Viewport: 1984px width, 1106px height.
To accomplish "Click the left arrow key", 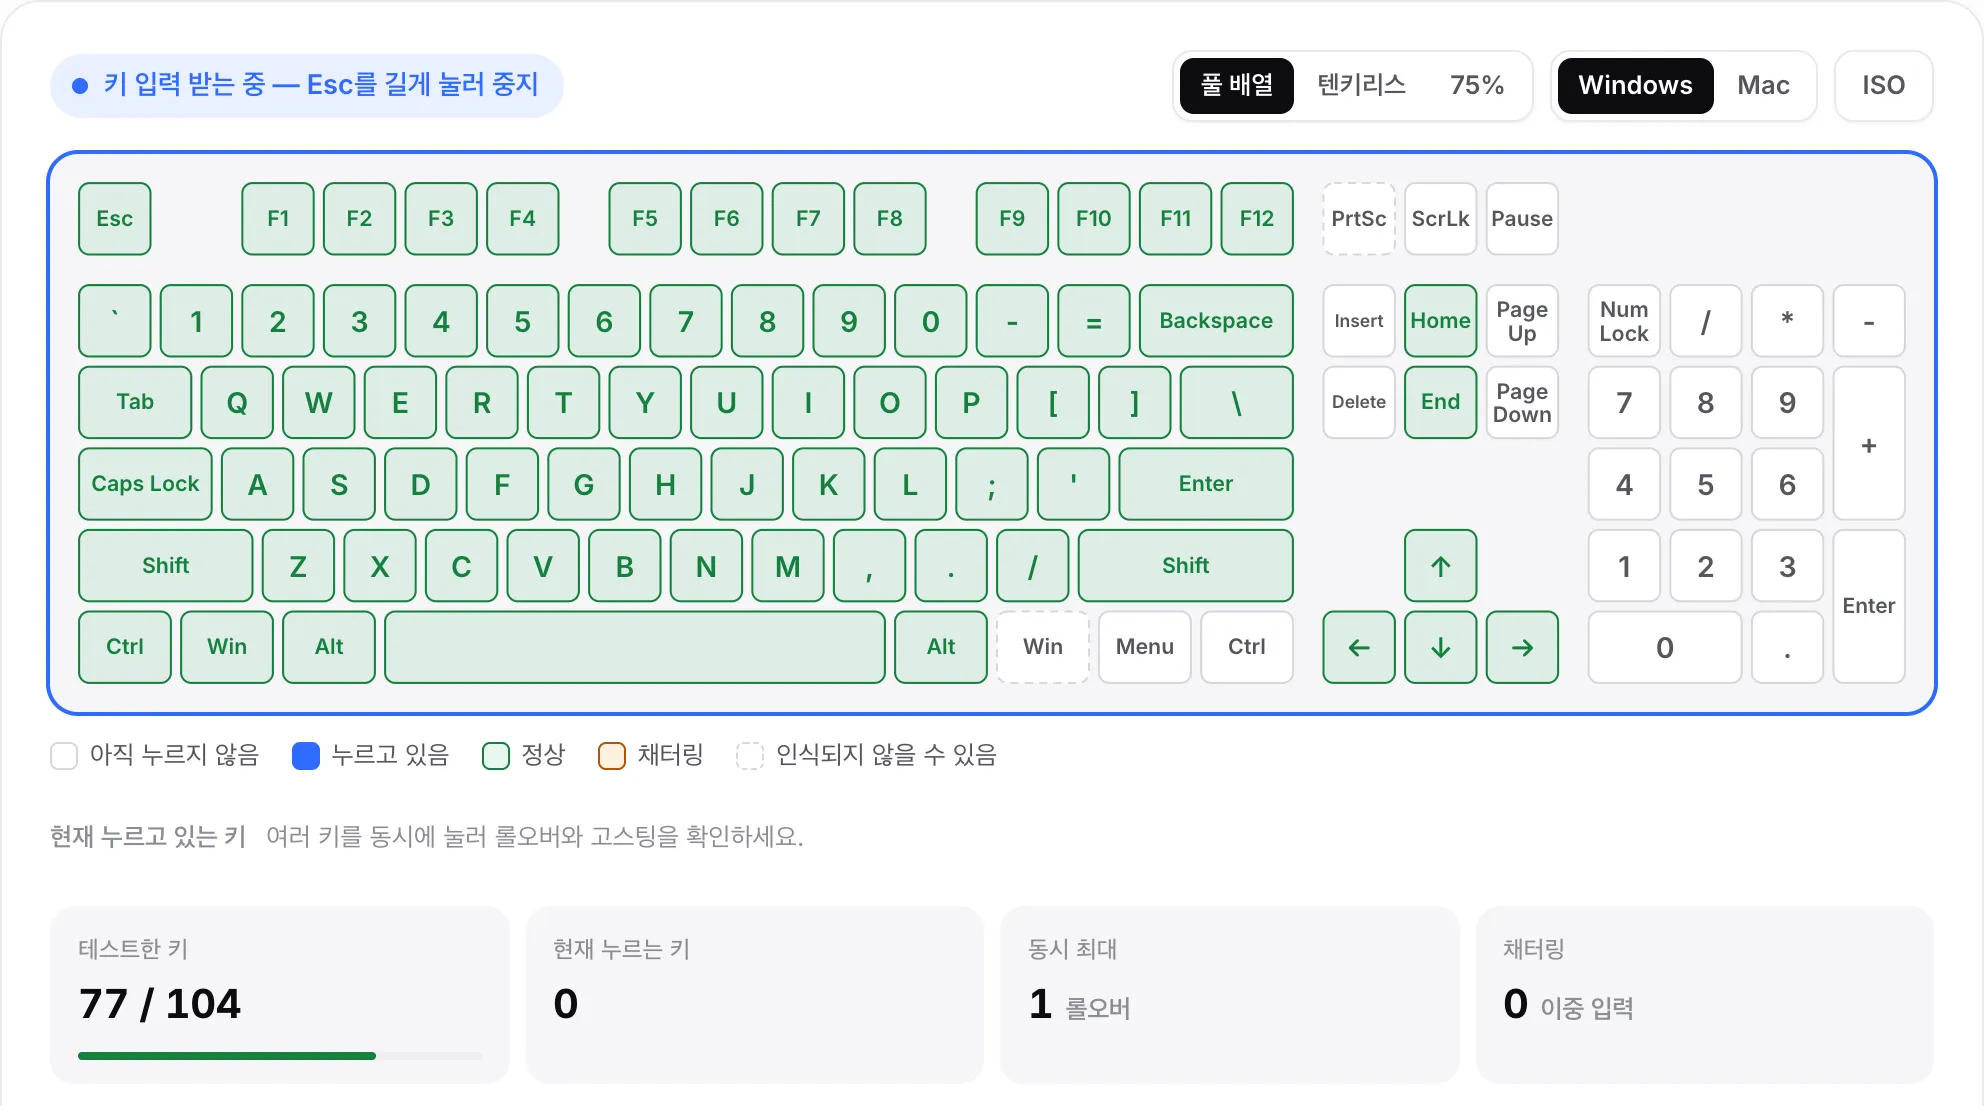I will pos(1358,647).
